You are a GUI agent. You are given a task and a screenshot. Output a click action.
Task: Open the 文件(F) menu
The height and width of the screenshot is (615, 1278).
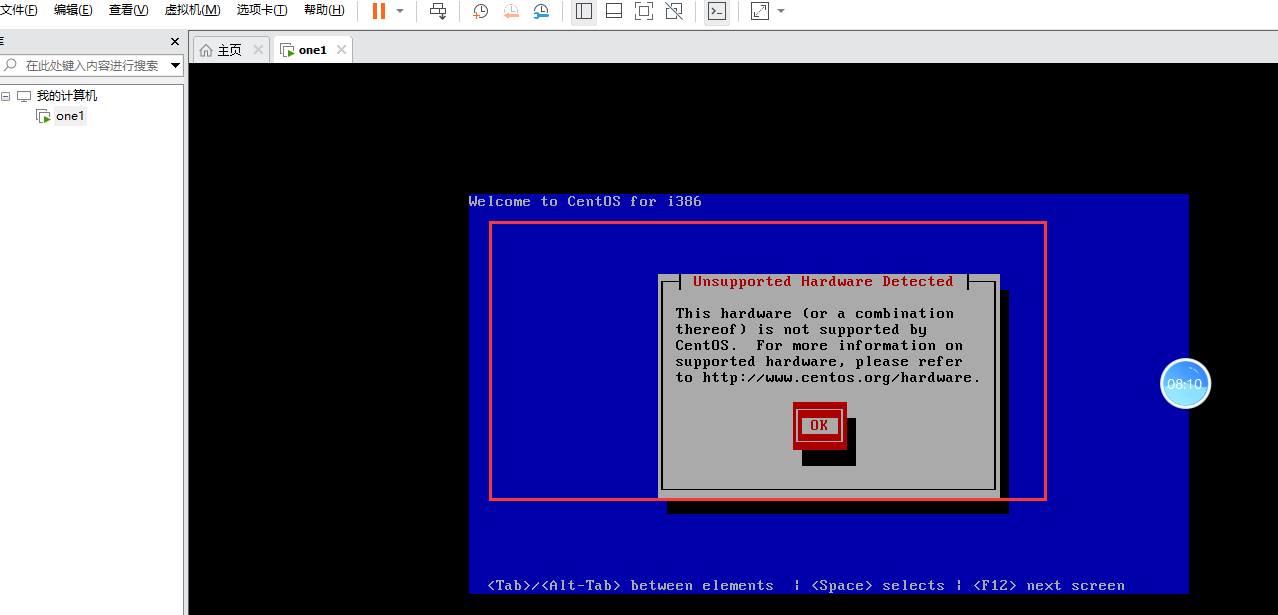[18, 10]
